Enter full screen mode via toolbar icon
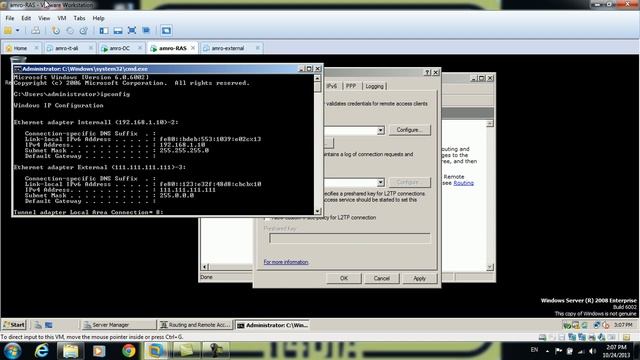This screenshot has height=360, width=640. tap(132, 31)
